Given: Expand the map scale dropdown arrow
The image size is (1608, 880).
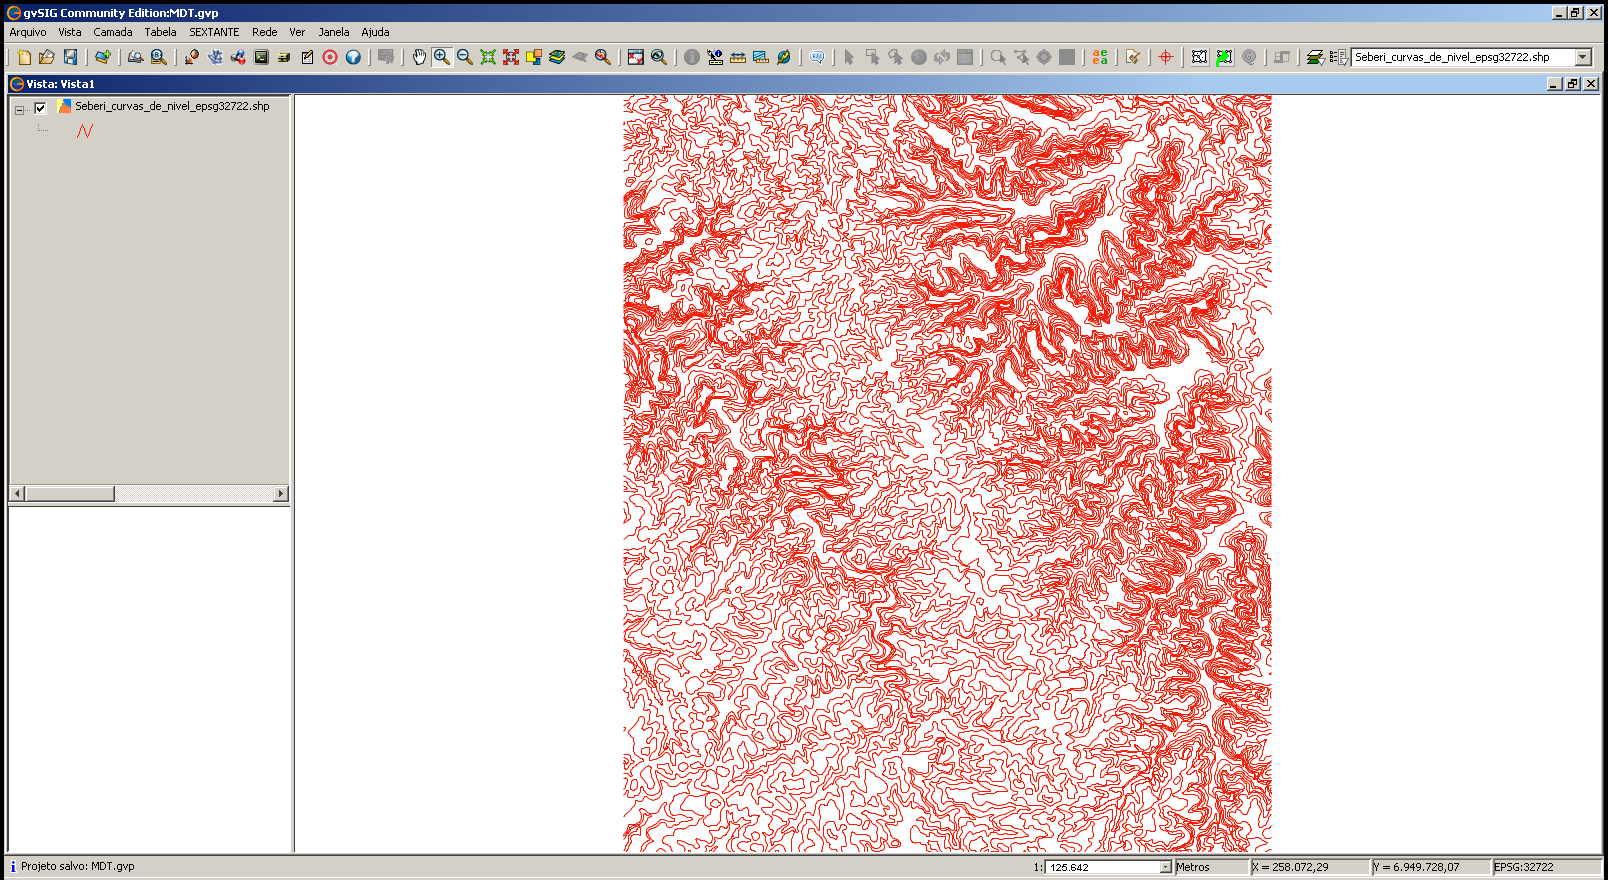Looking at the screenshot, I should [1165, 867].
